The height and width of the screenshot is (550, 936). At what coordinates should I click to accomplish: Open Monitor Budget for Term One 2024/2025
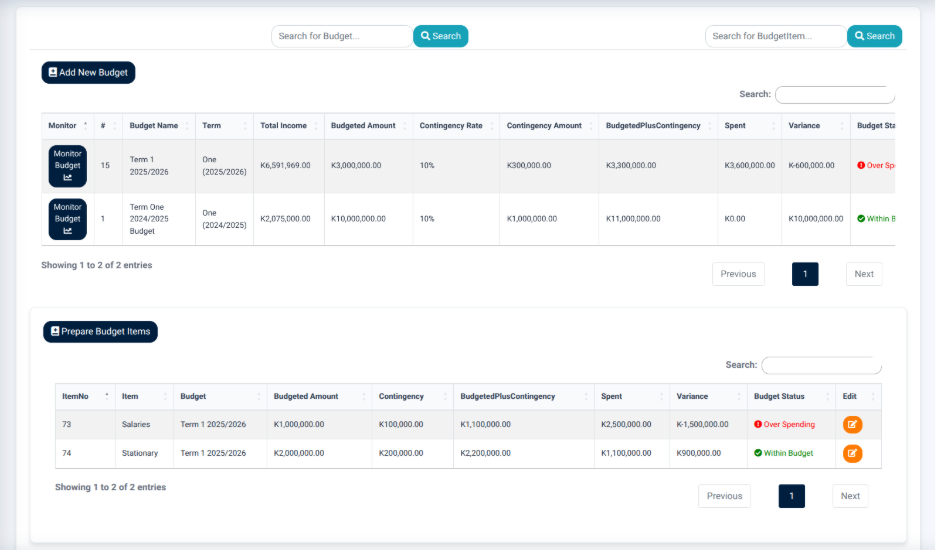pyautogui.click(x=67, y=219)
